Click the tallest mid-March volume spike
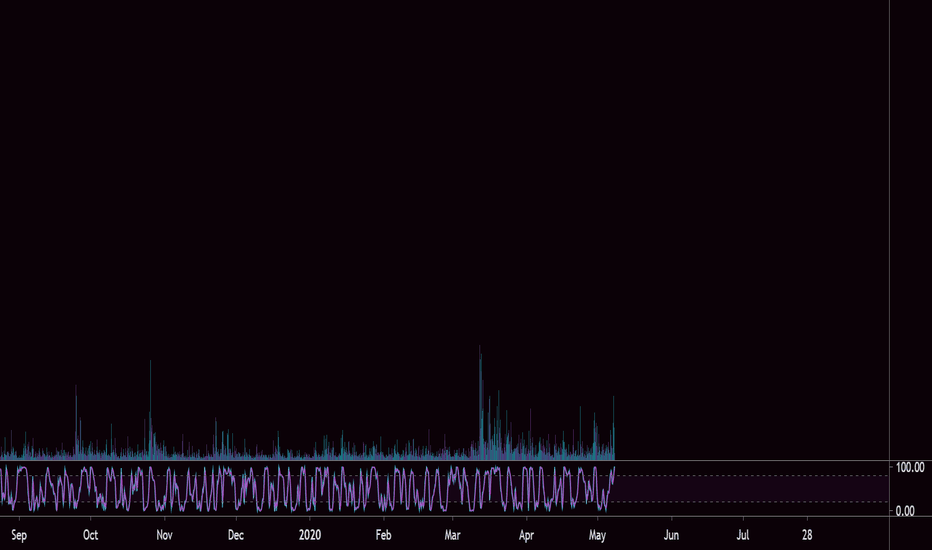The height and width of the screenshot is (550, 932). click(480, 403)
